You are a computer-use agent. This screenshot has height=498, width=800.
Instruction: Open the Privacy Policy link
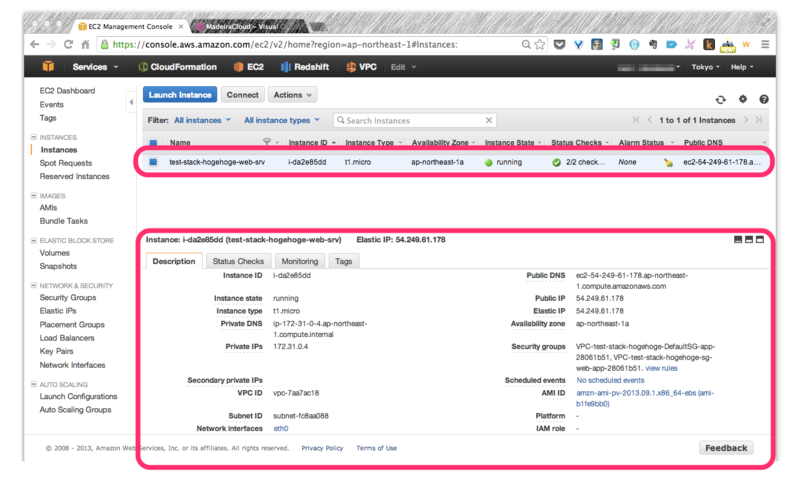[322, 448]
